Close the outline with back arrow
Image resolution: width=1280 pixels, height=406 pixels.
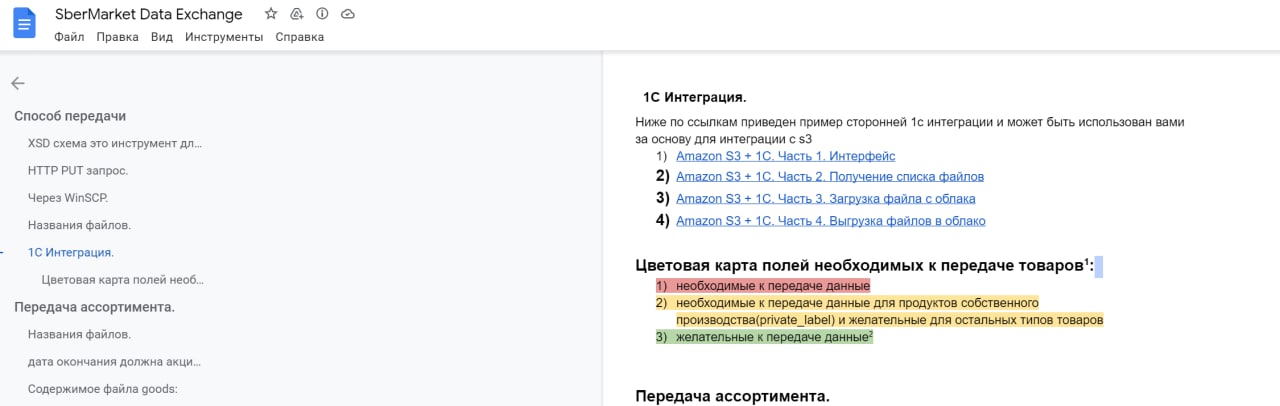pos(18,83)
